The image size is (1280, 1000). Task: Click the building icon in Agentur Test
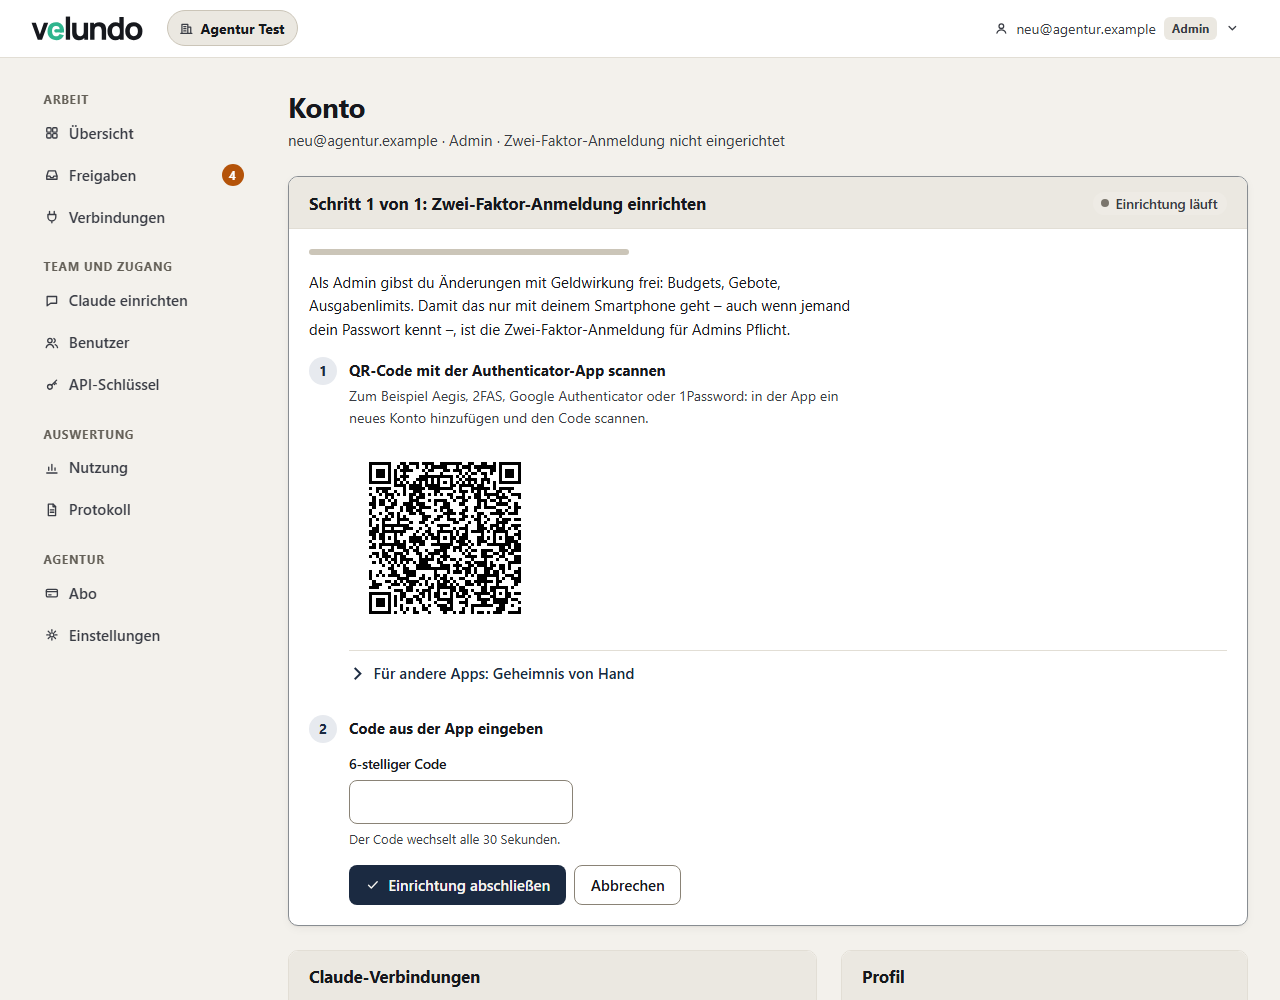click(x=186, y=29)
